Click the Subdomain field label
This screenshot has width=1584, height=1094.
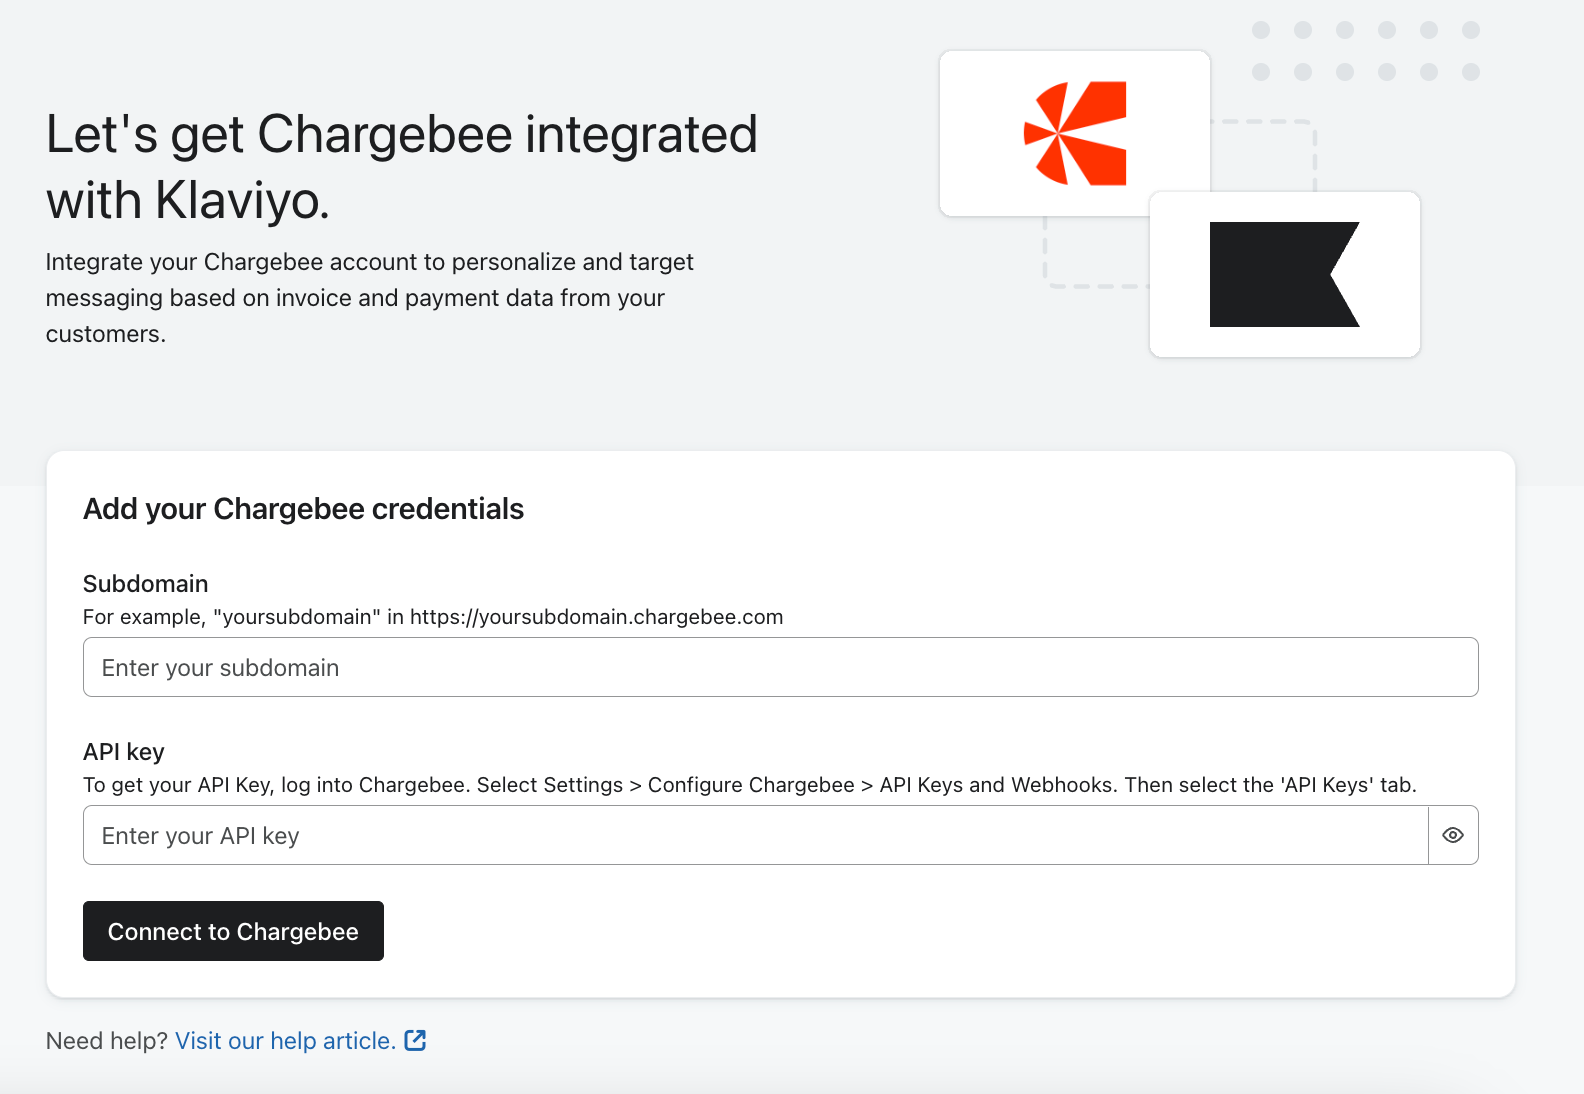click(x=146, y=584)
